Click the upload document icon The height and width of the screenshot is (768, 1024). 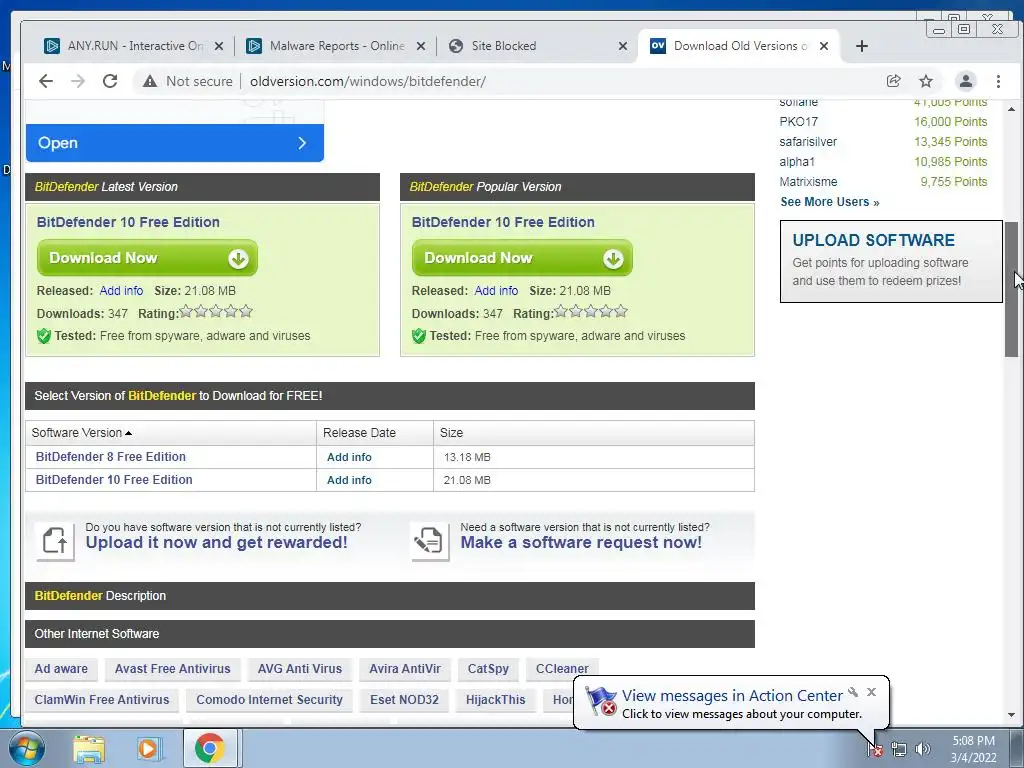(55, 541)
